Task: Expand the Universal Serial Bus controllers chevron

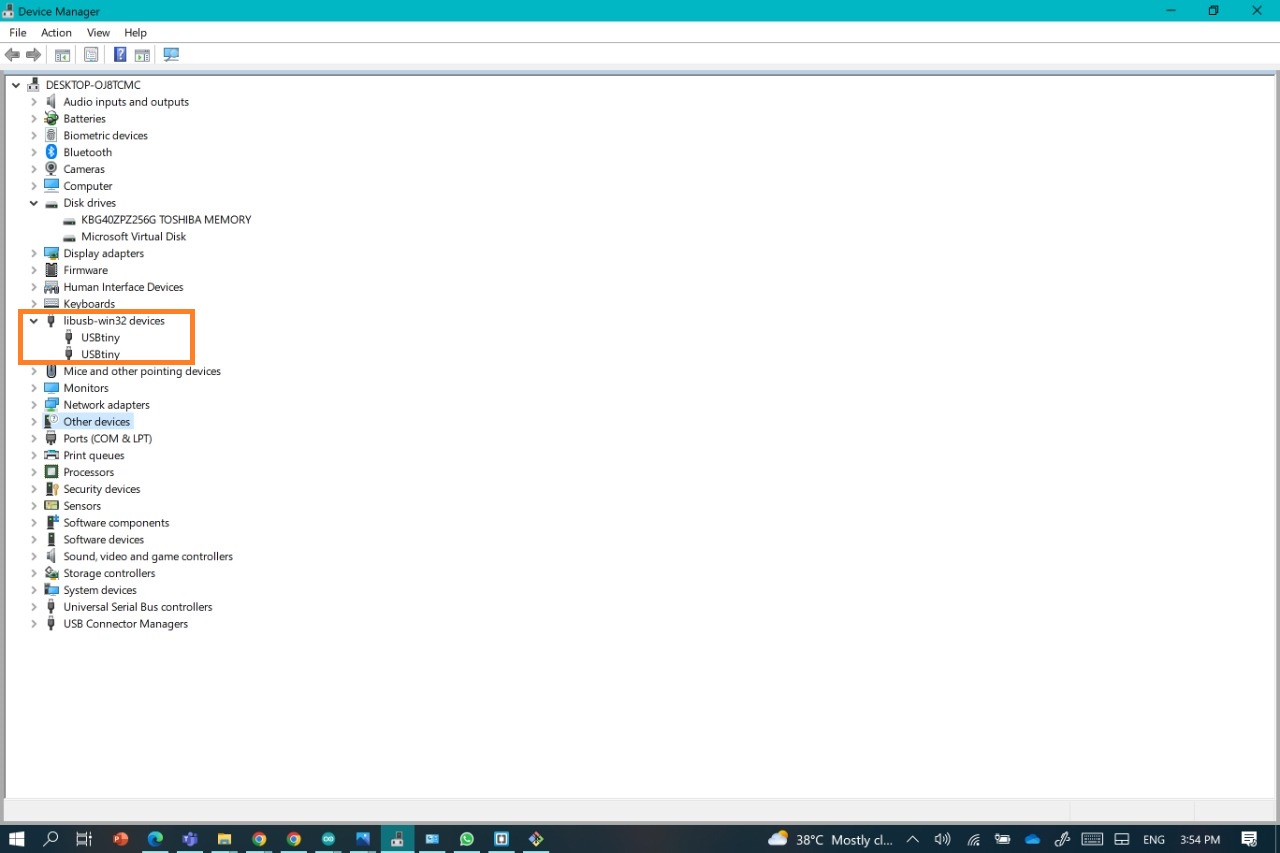Action: coord(34,607)
